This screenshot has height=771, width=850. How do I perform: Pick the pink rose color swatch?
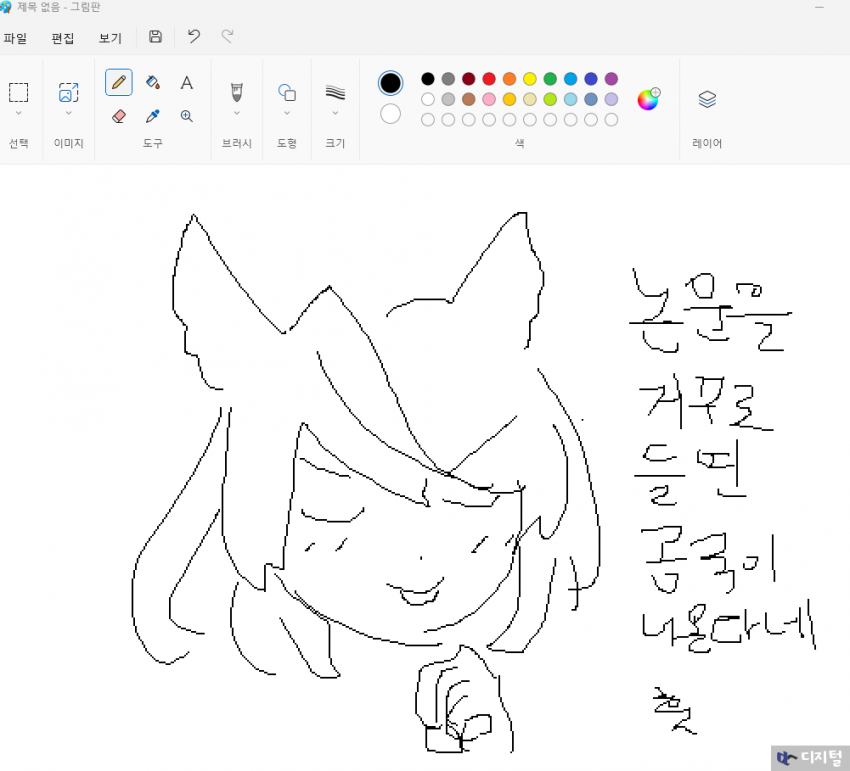point(489,99)
